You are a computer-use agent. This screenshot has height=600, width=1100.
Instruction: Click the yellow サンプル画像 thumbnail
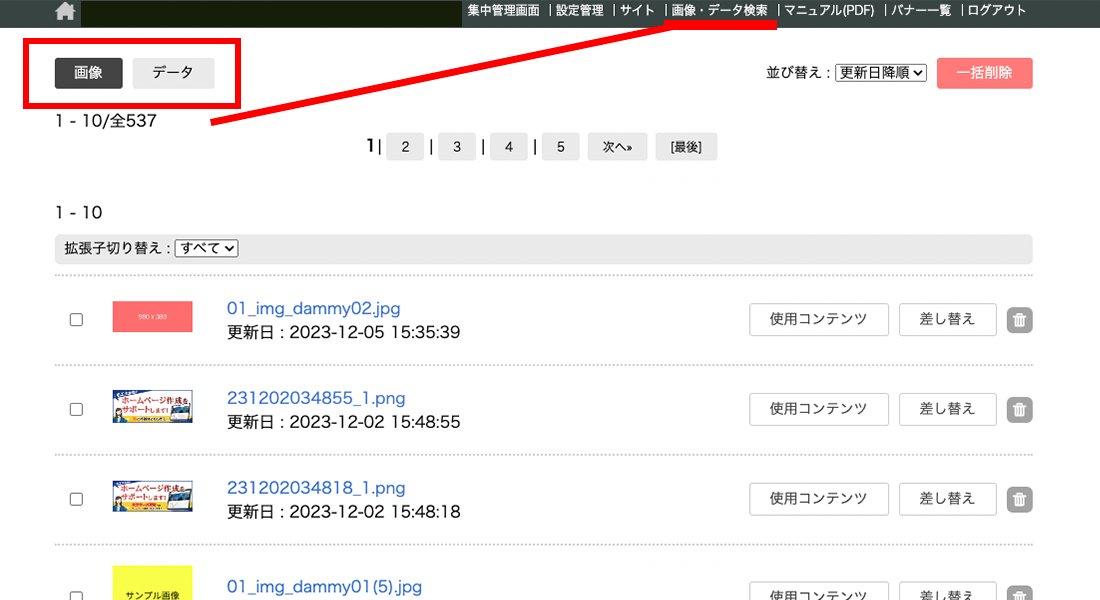[152, 583]
